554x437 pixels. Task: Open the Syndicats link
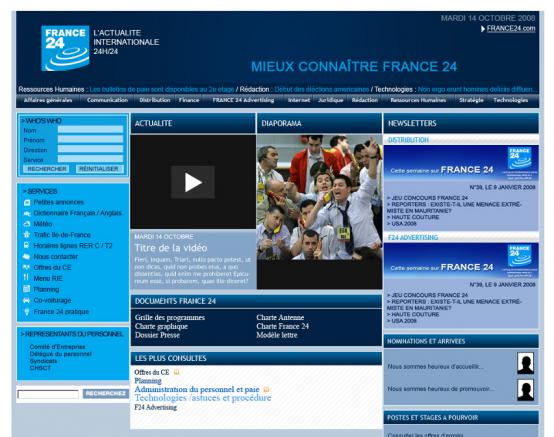point(43,361)
